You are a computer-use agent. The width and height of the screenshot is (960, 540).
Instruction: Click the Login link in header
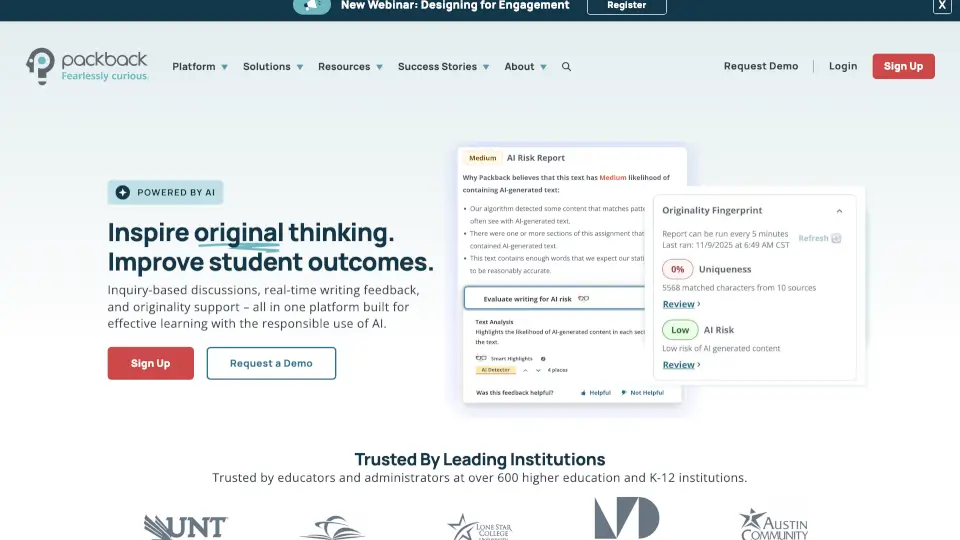843,66
